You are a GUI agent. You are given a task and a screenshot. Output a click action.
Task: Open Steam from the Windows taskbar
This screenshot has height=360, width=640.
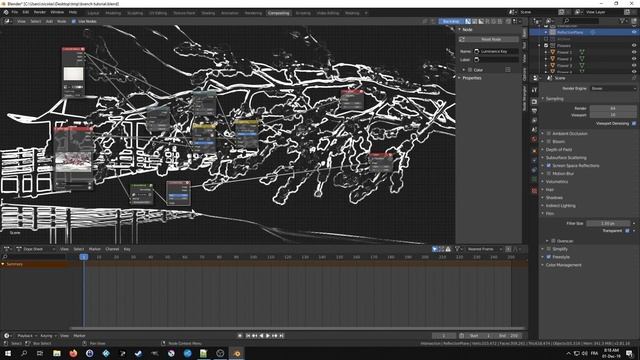[138, 353]
